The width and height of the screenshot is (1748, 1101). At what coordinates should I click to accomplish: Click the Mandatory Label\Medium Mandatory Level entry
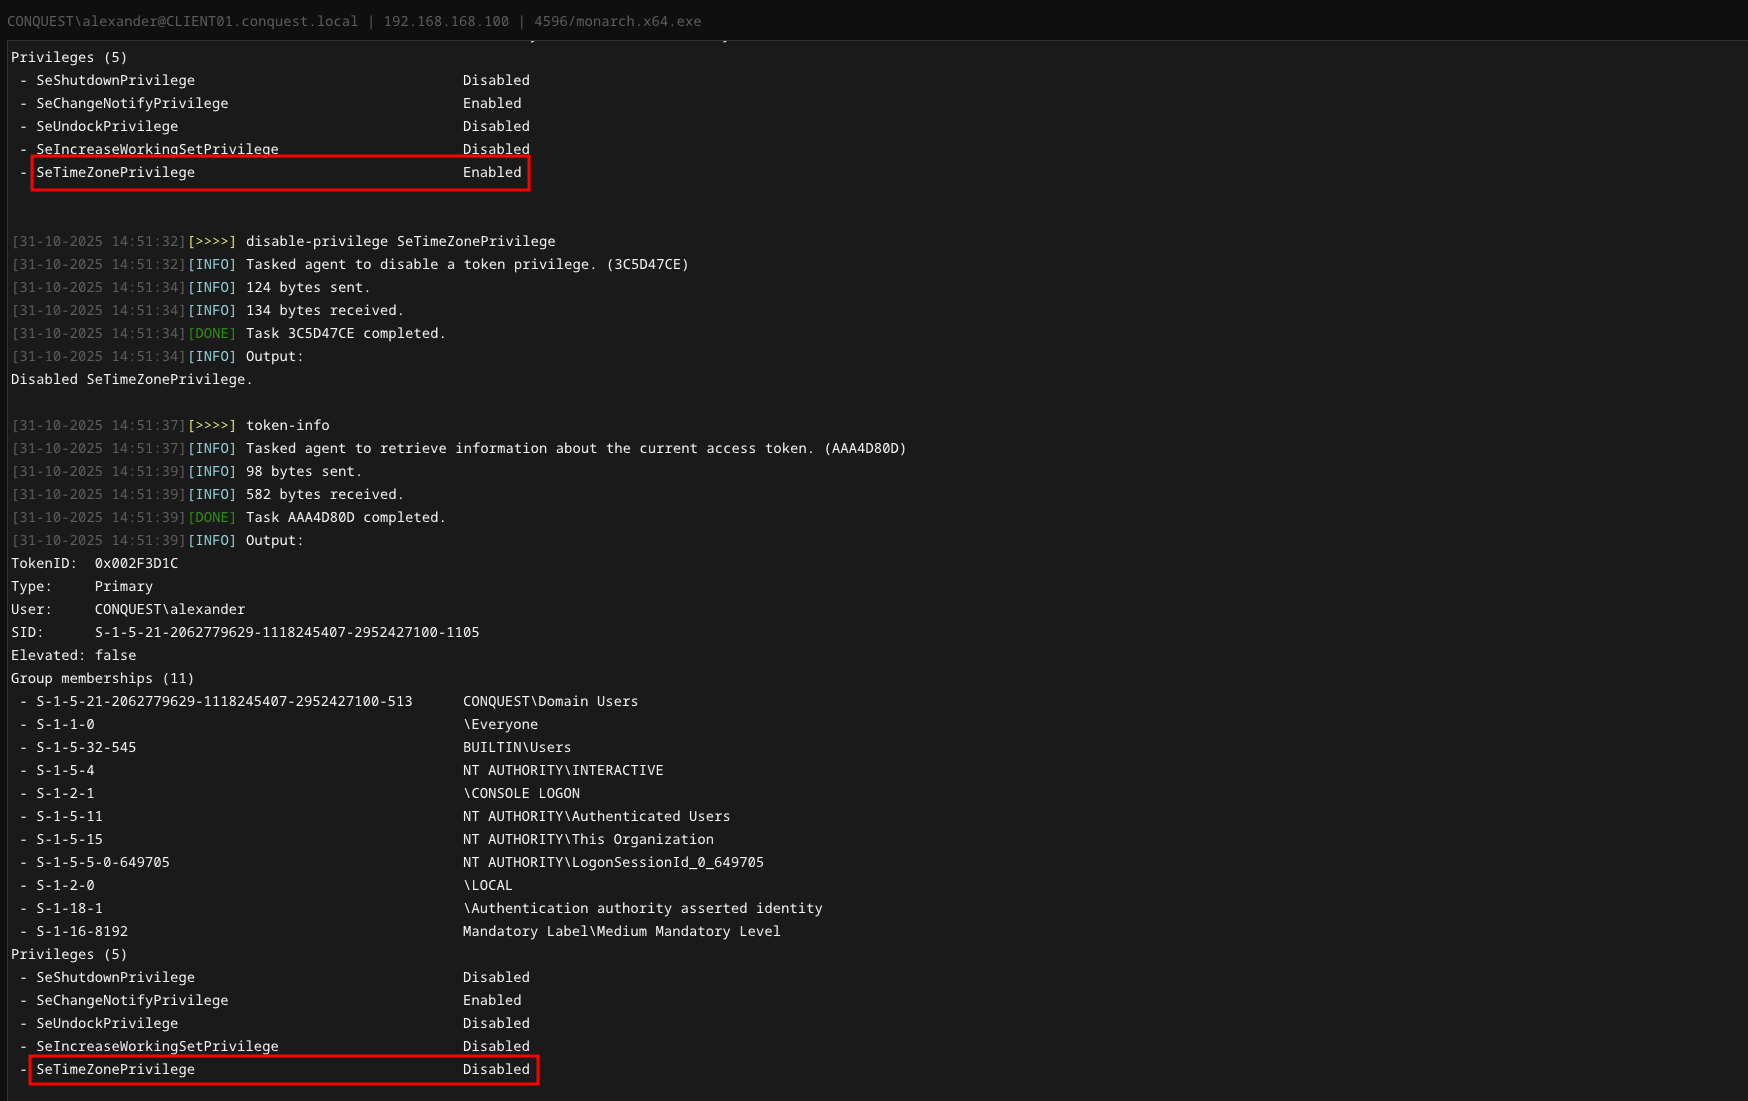click(620, 931)
